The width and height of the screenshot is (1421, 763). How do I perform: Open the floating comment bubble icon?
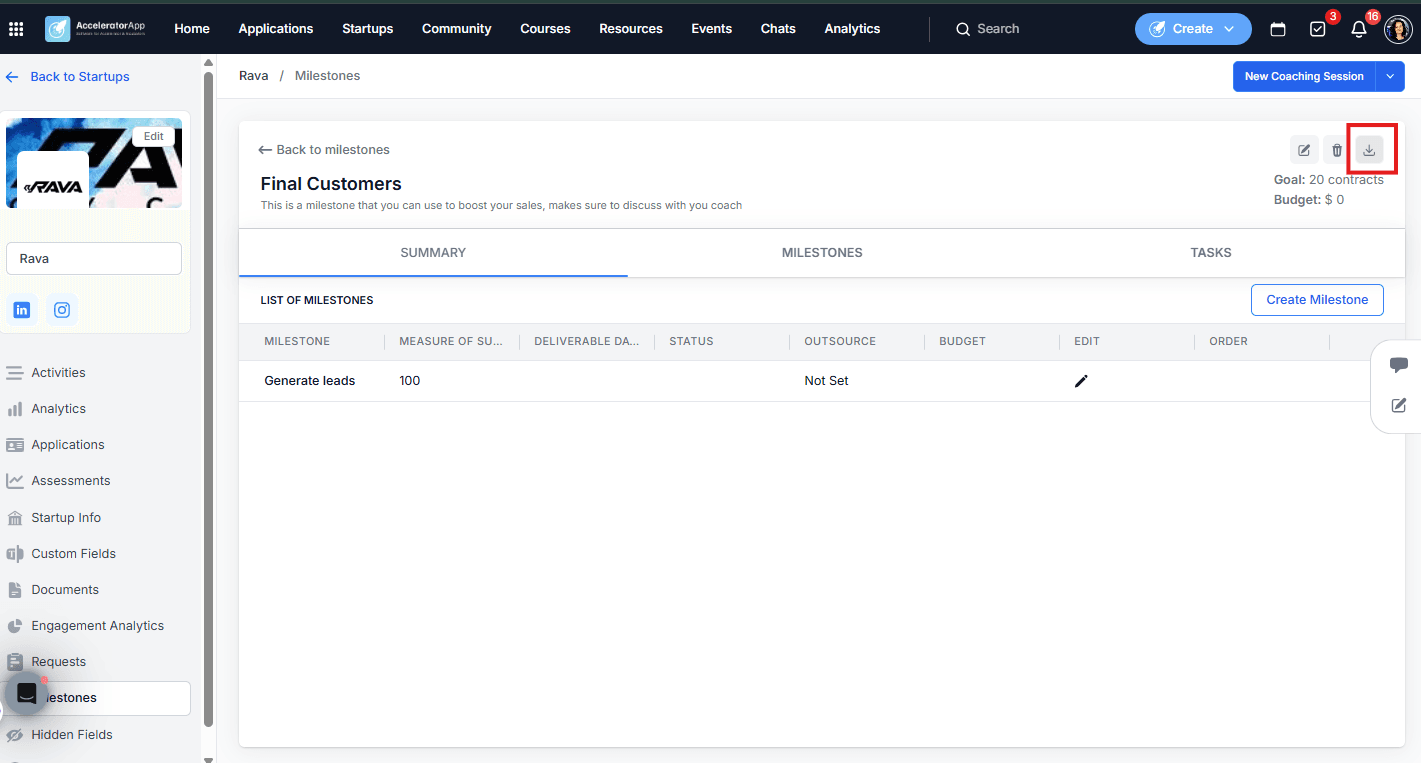point(1399,365)
